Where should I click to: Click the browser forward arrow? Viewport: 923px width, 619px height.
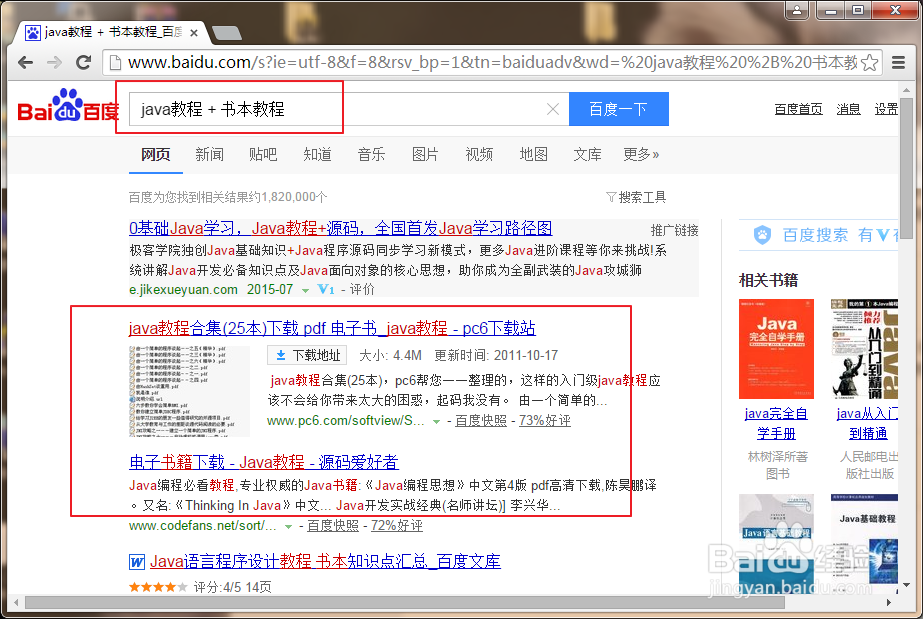[54, 62]
